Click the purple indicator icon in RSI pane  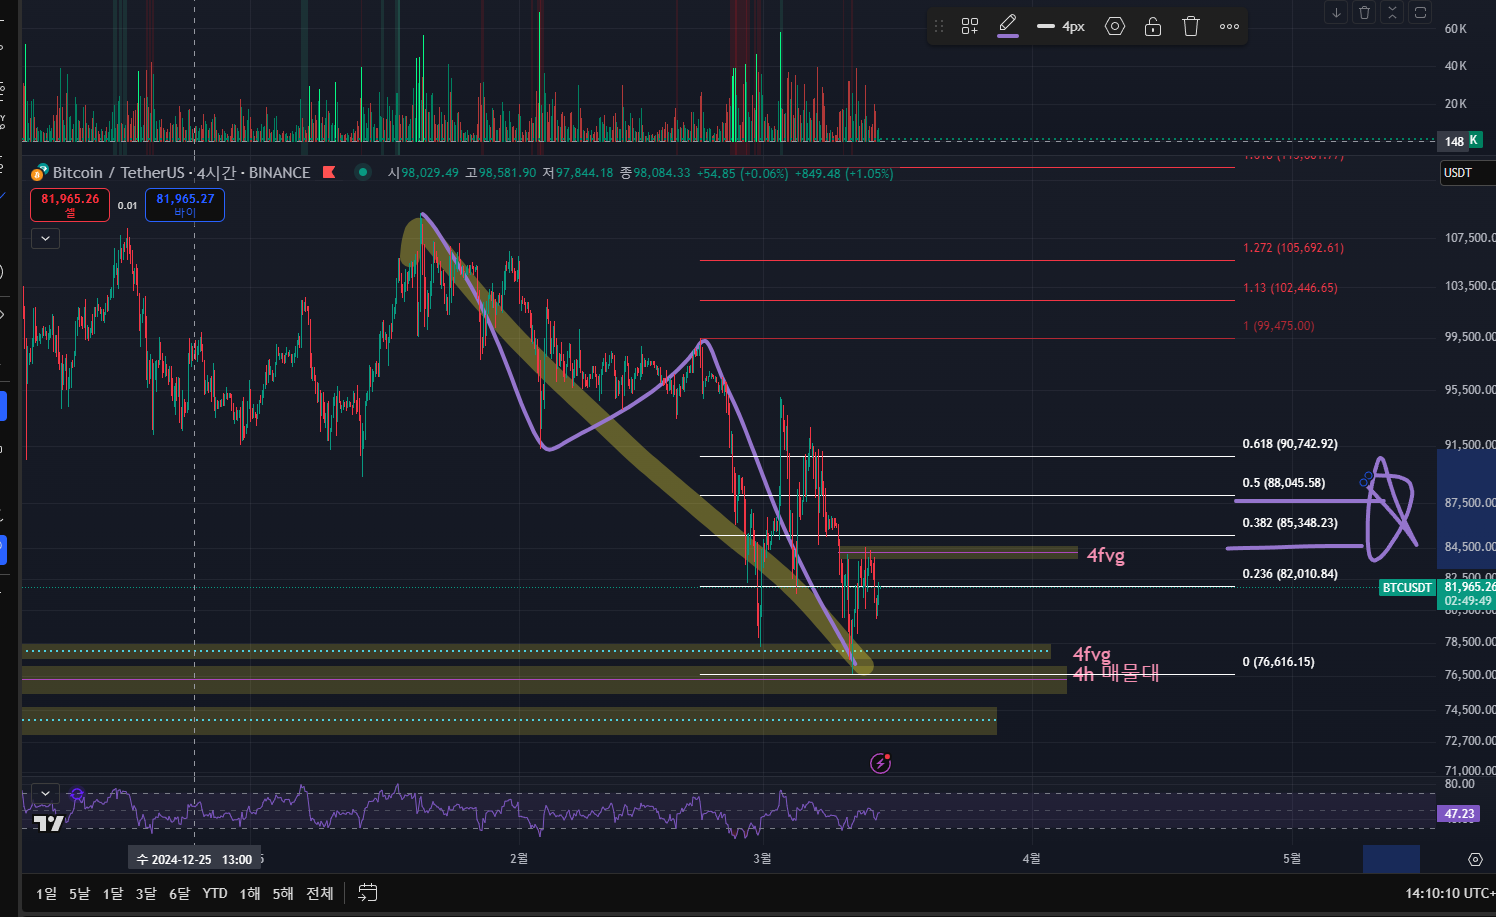[77, 796]
